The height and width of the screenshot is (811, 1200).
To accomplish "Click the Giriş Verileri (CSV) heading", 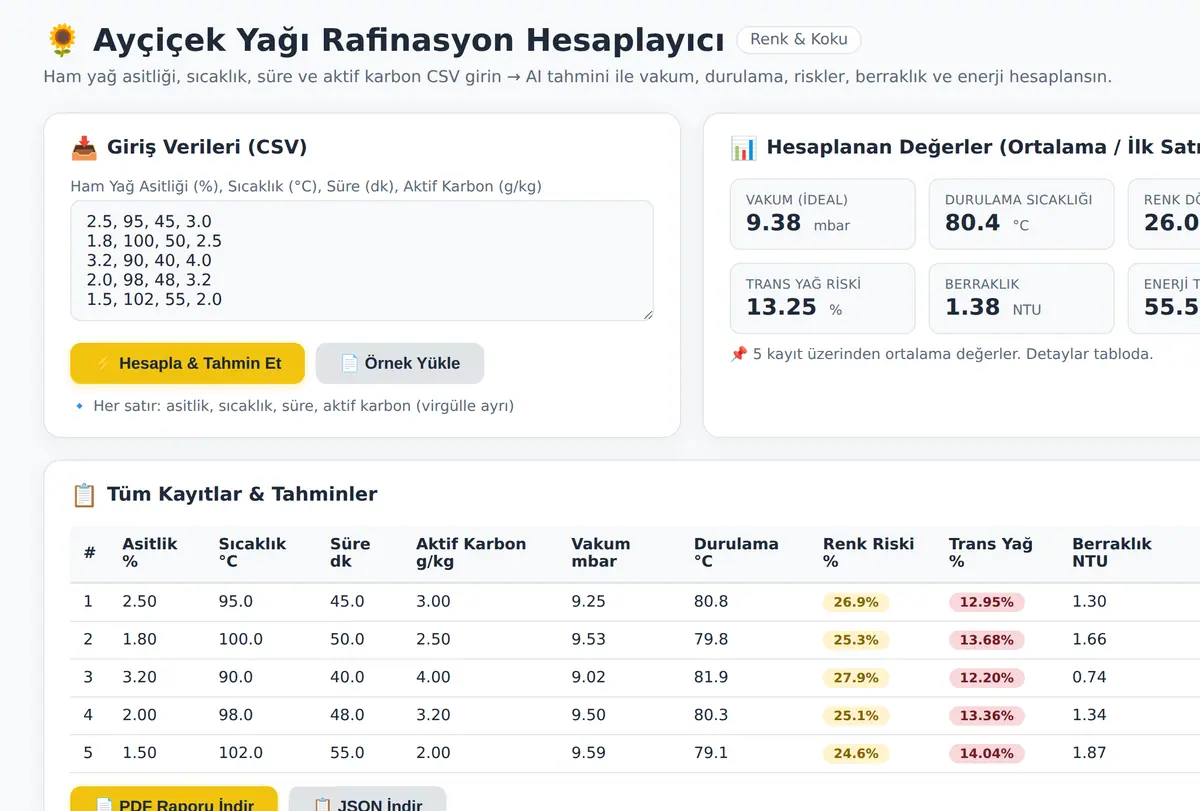I will [x=207, y=148].
